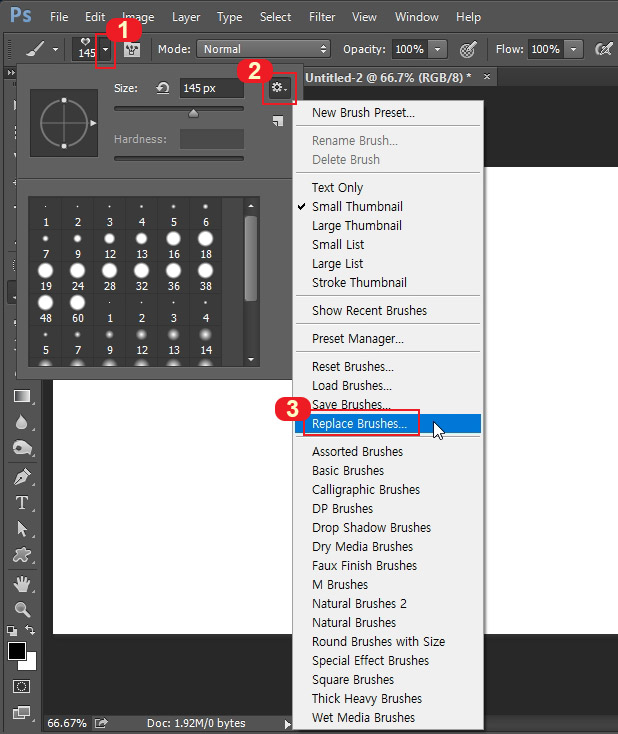Toggle Quick Mask mode icon
The width and height of the screenshot is (618, 734).
[x=21, y=686]
